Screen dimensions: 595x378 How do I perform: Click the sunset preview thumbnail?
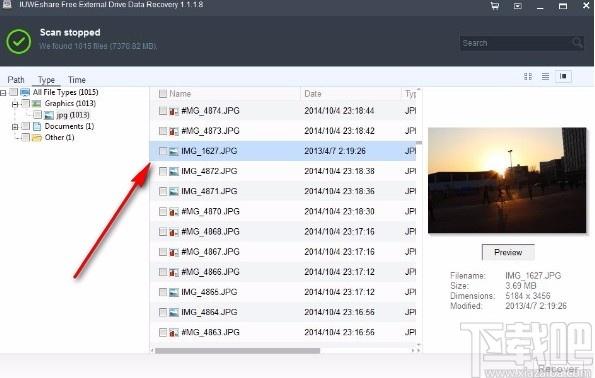(x=507, y=180)
